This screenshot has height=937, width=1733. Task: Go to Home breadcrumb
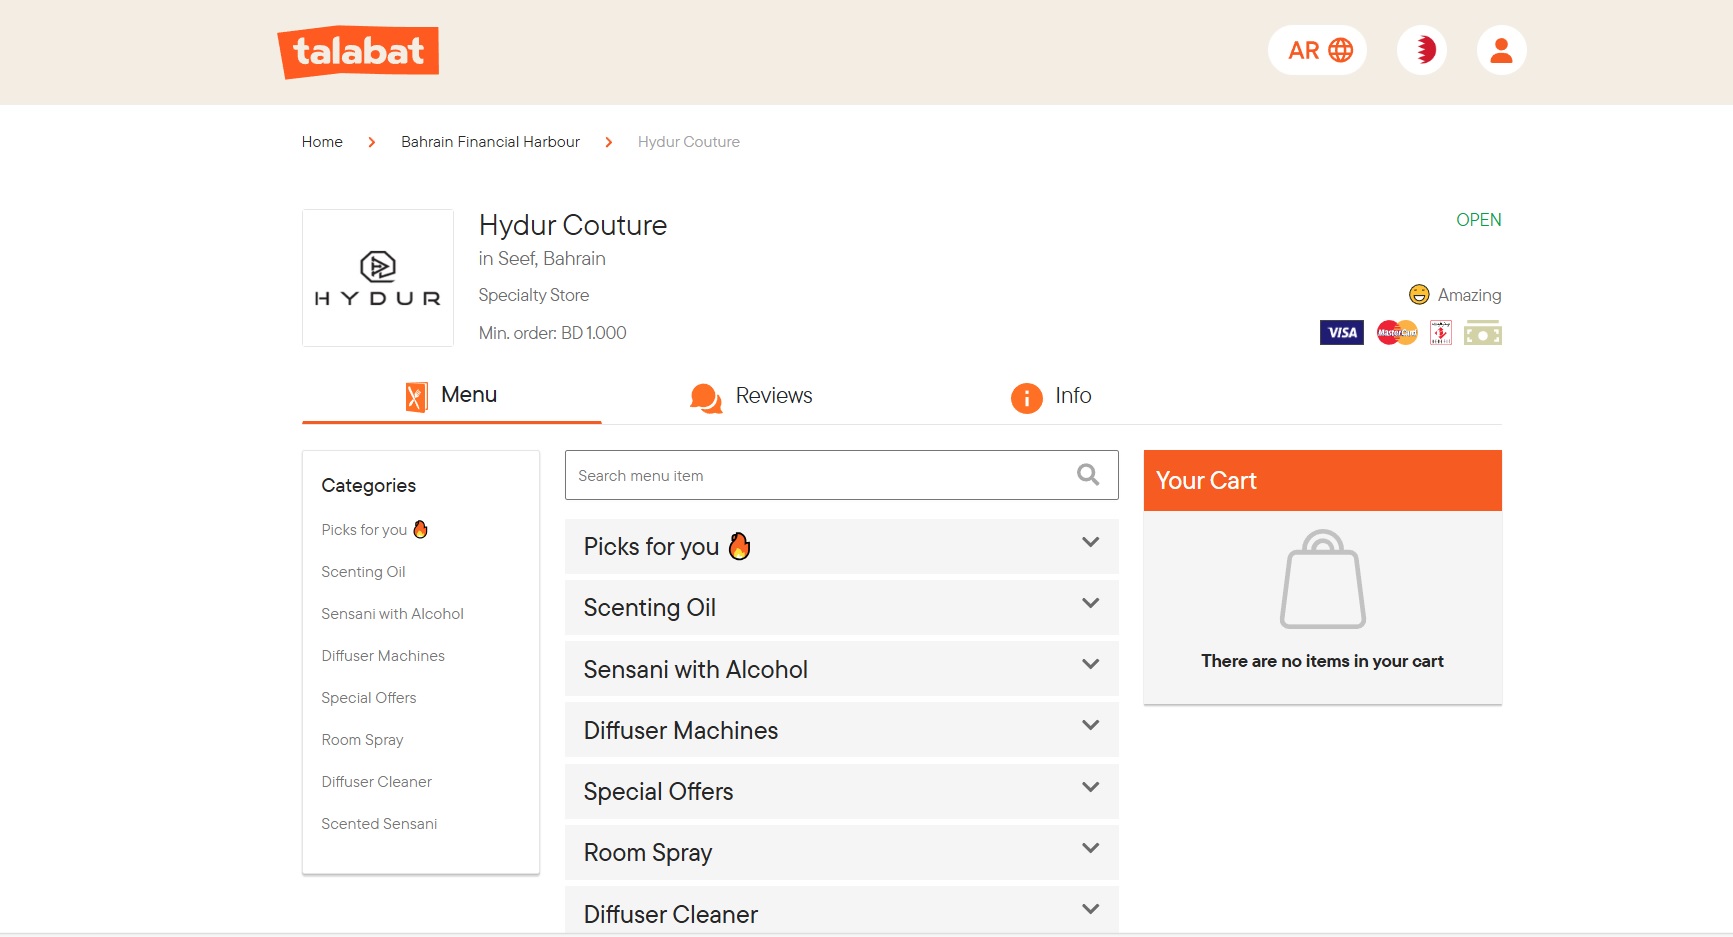click(x=322, y=142)
